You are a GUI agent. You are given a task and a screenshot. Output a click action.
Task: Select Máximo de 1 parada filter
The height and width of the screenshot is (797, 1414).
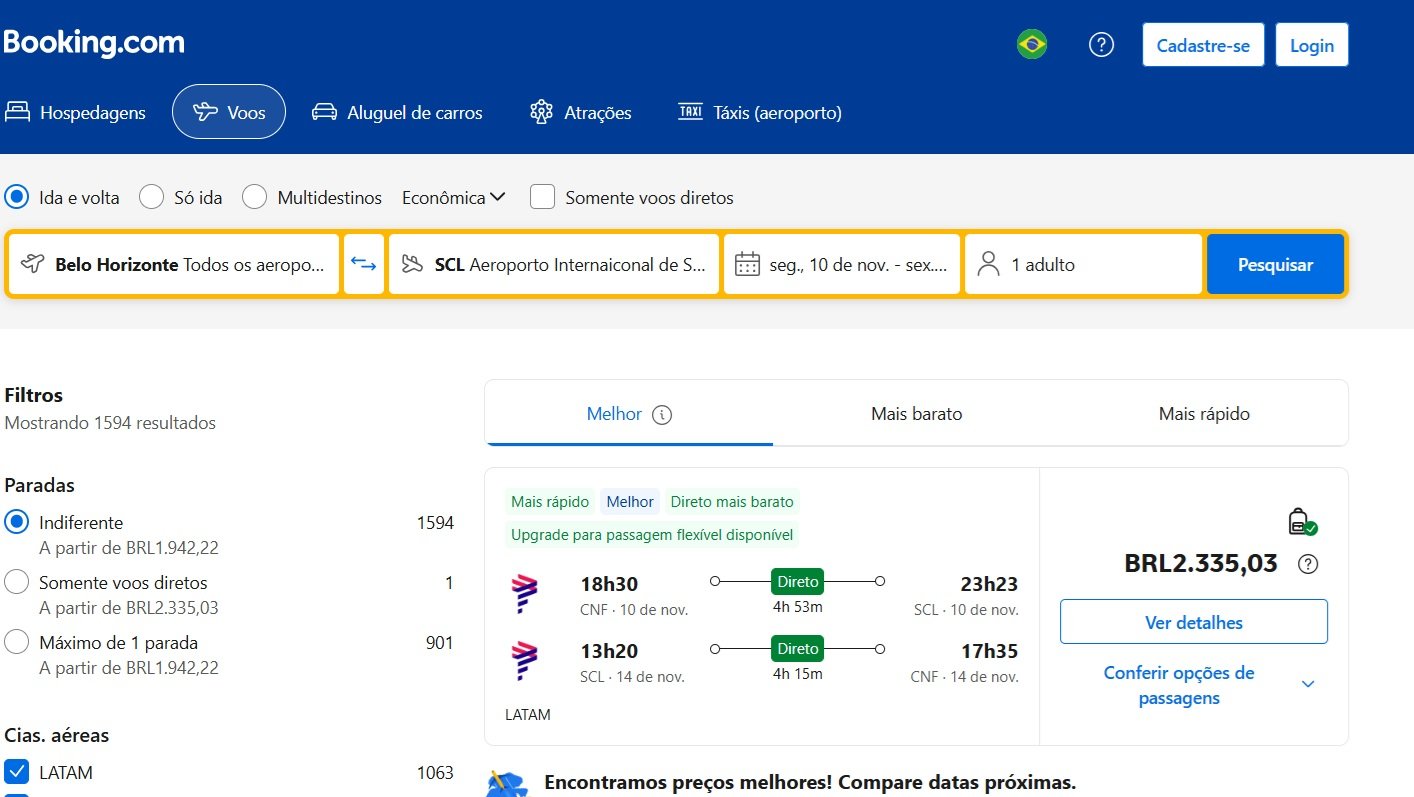[17, 642]
